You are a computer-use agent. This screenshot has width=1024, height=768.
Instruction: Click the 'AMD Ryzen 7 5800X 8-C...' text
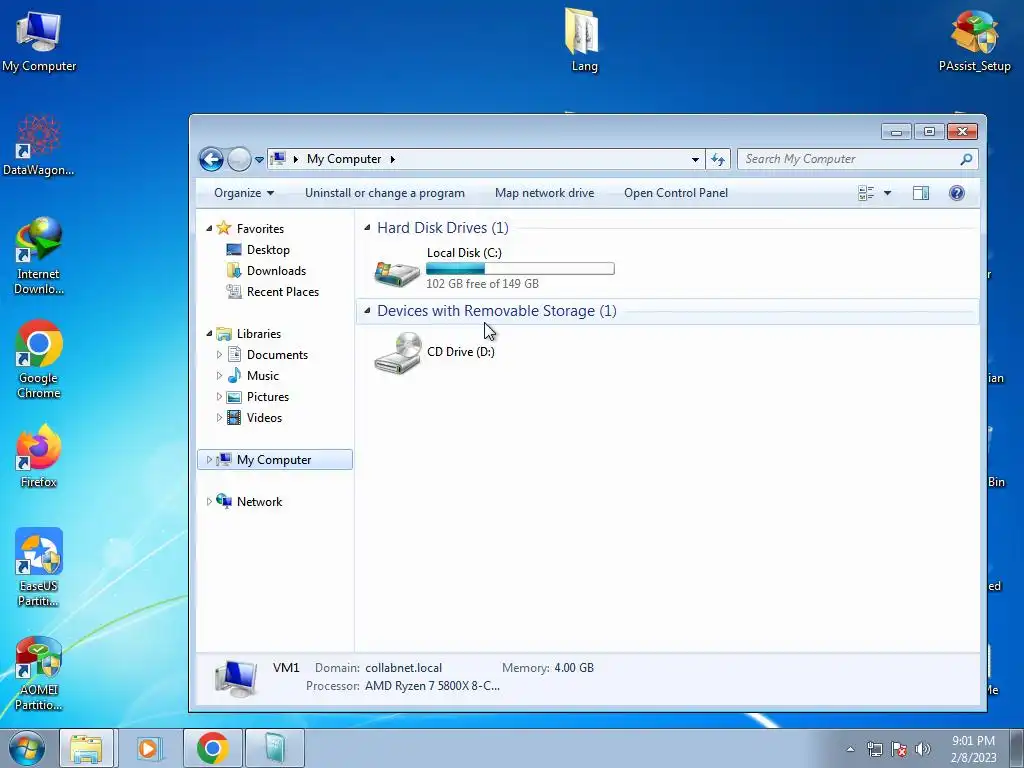[432, 686]
